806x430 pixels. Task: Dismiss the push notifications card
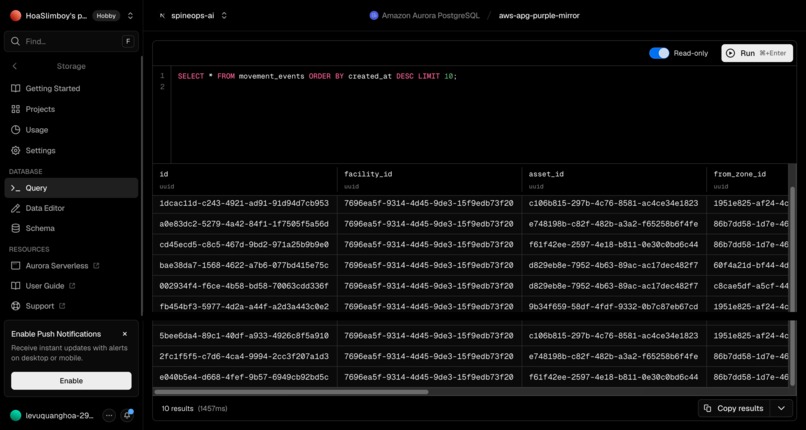coord(124,334)
